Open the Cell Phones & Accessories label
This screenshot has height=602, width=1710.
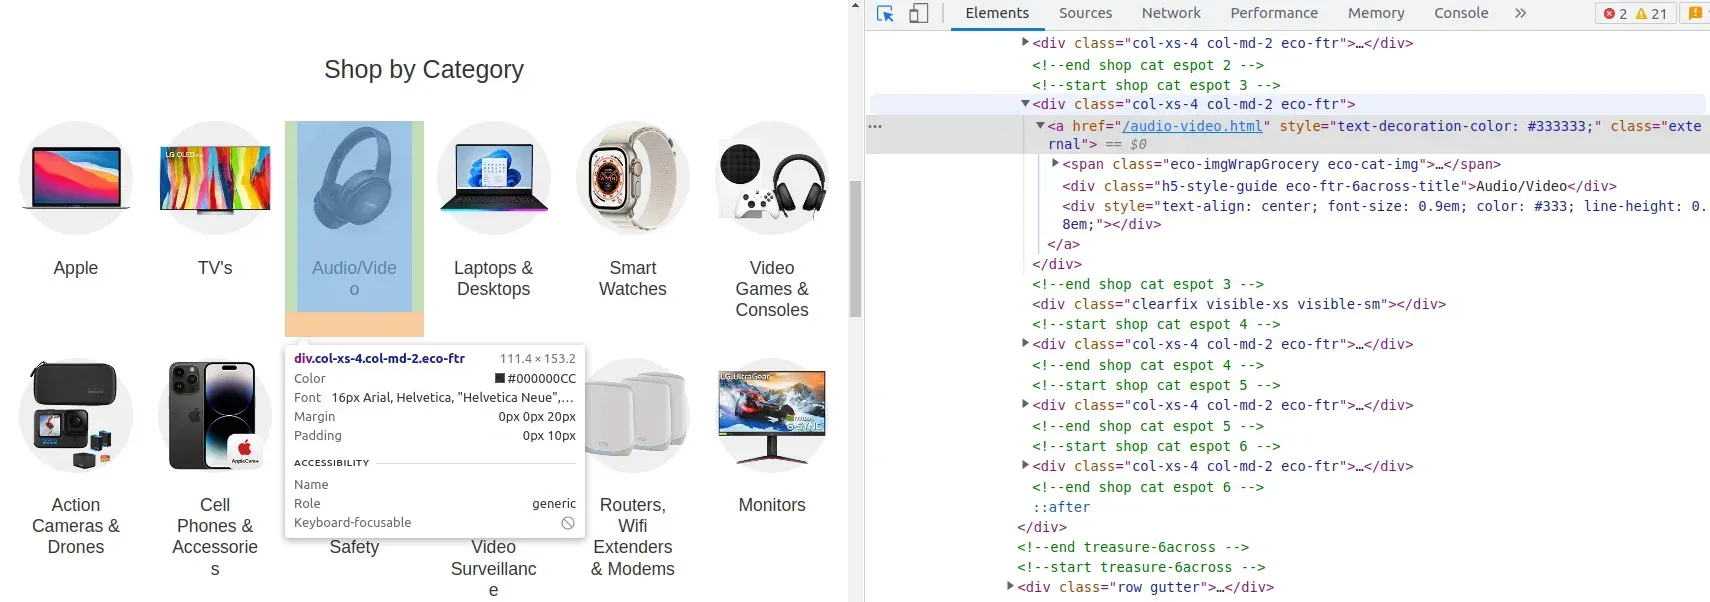pos(215,536)
